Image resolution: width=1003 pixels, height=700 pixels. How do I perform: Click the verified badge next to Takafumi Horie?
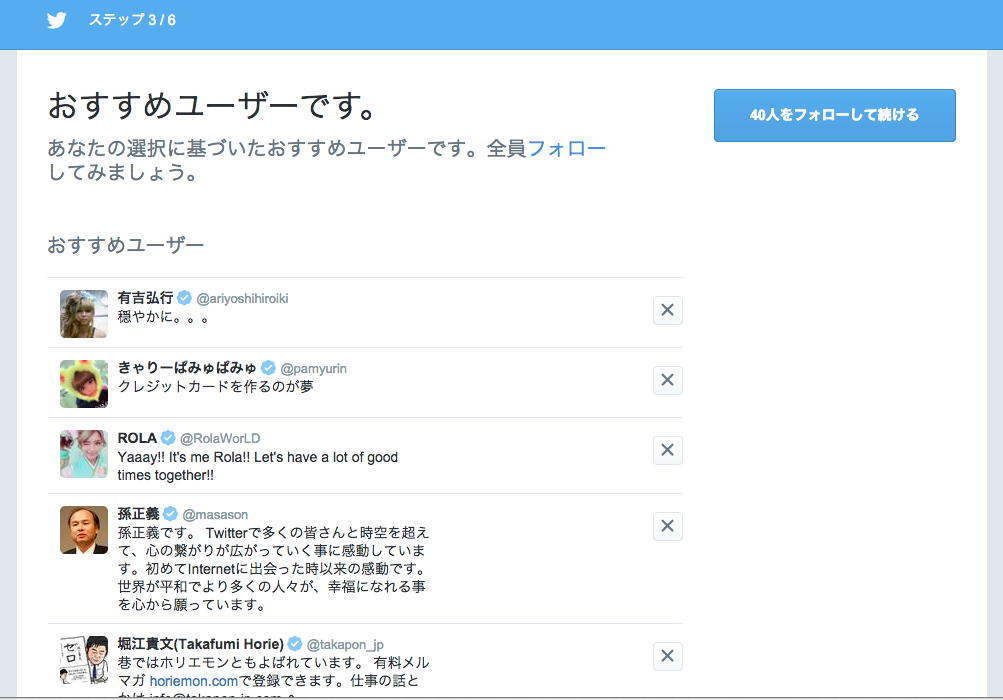pyautogui.click(x=294, y=644)
